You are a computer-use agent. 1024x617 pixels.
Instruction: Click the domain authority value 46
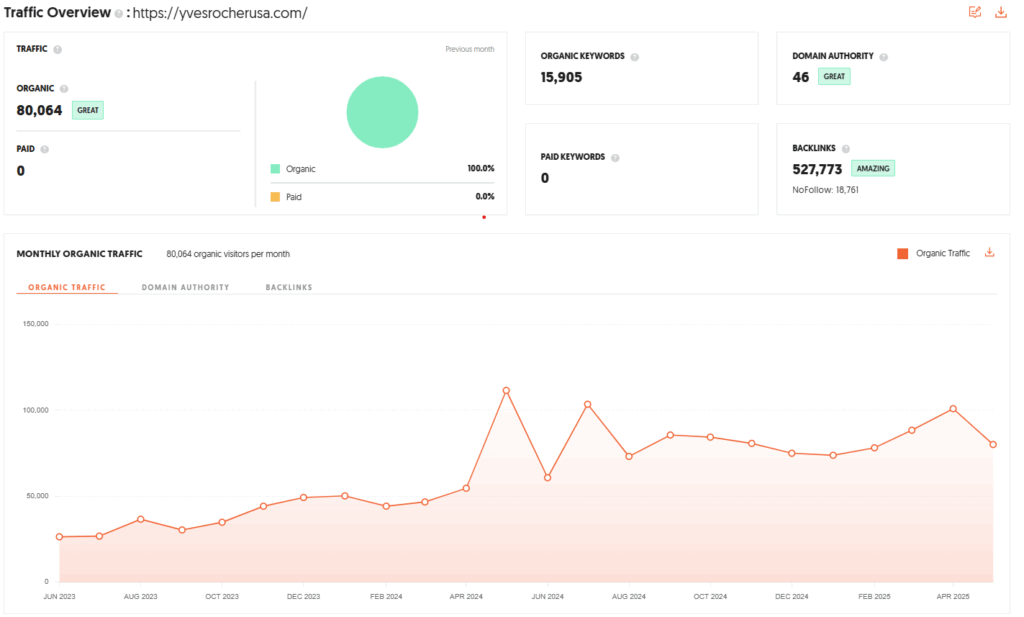pos(801,77)
